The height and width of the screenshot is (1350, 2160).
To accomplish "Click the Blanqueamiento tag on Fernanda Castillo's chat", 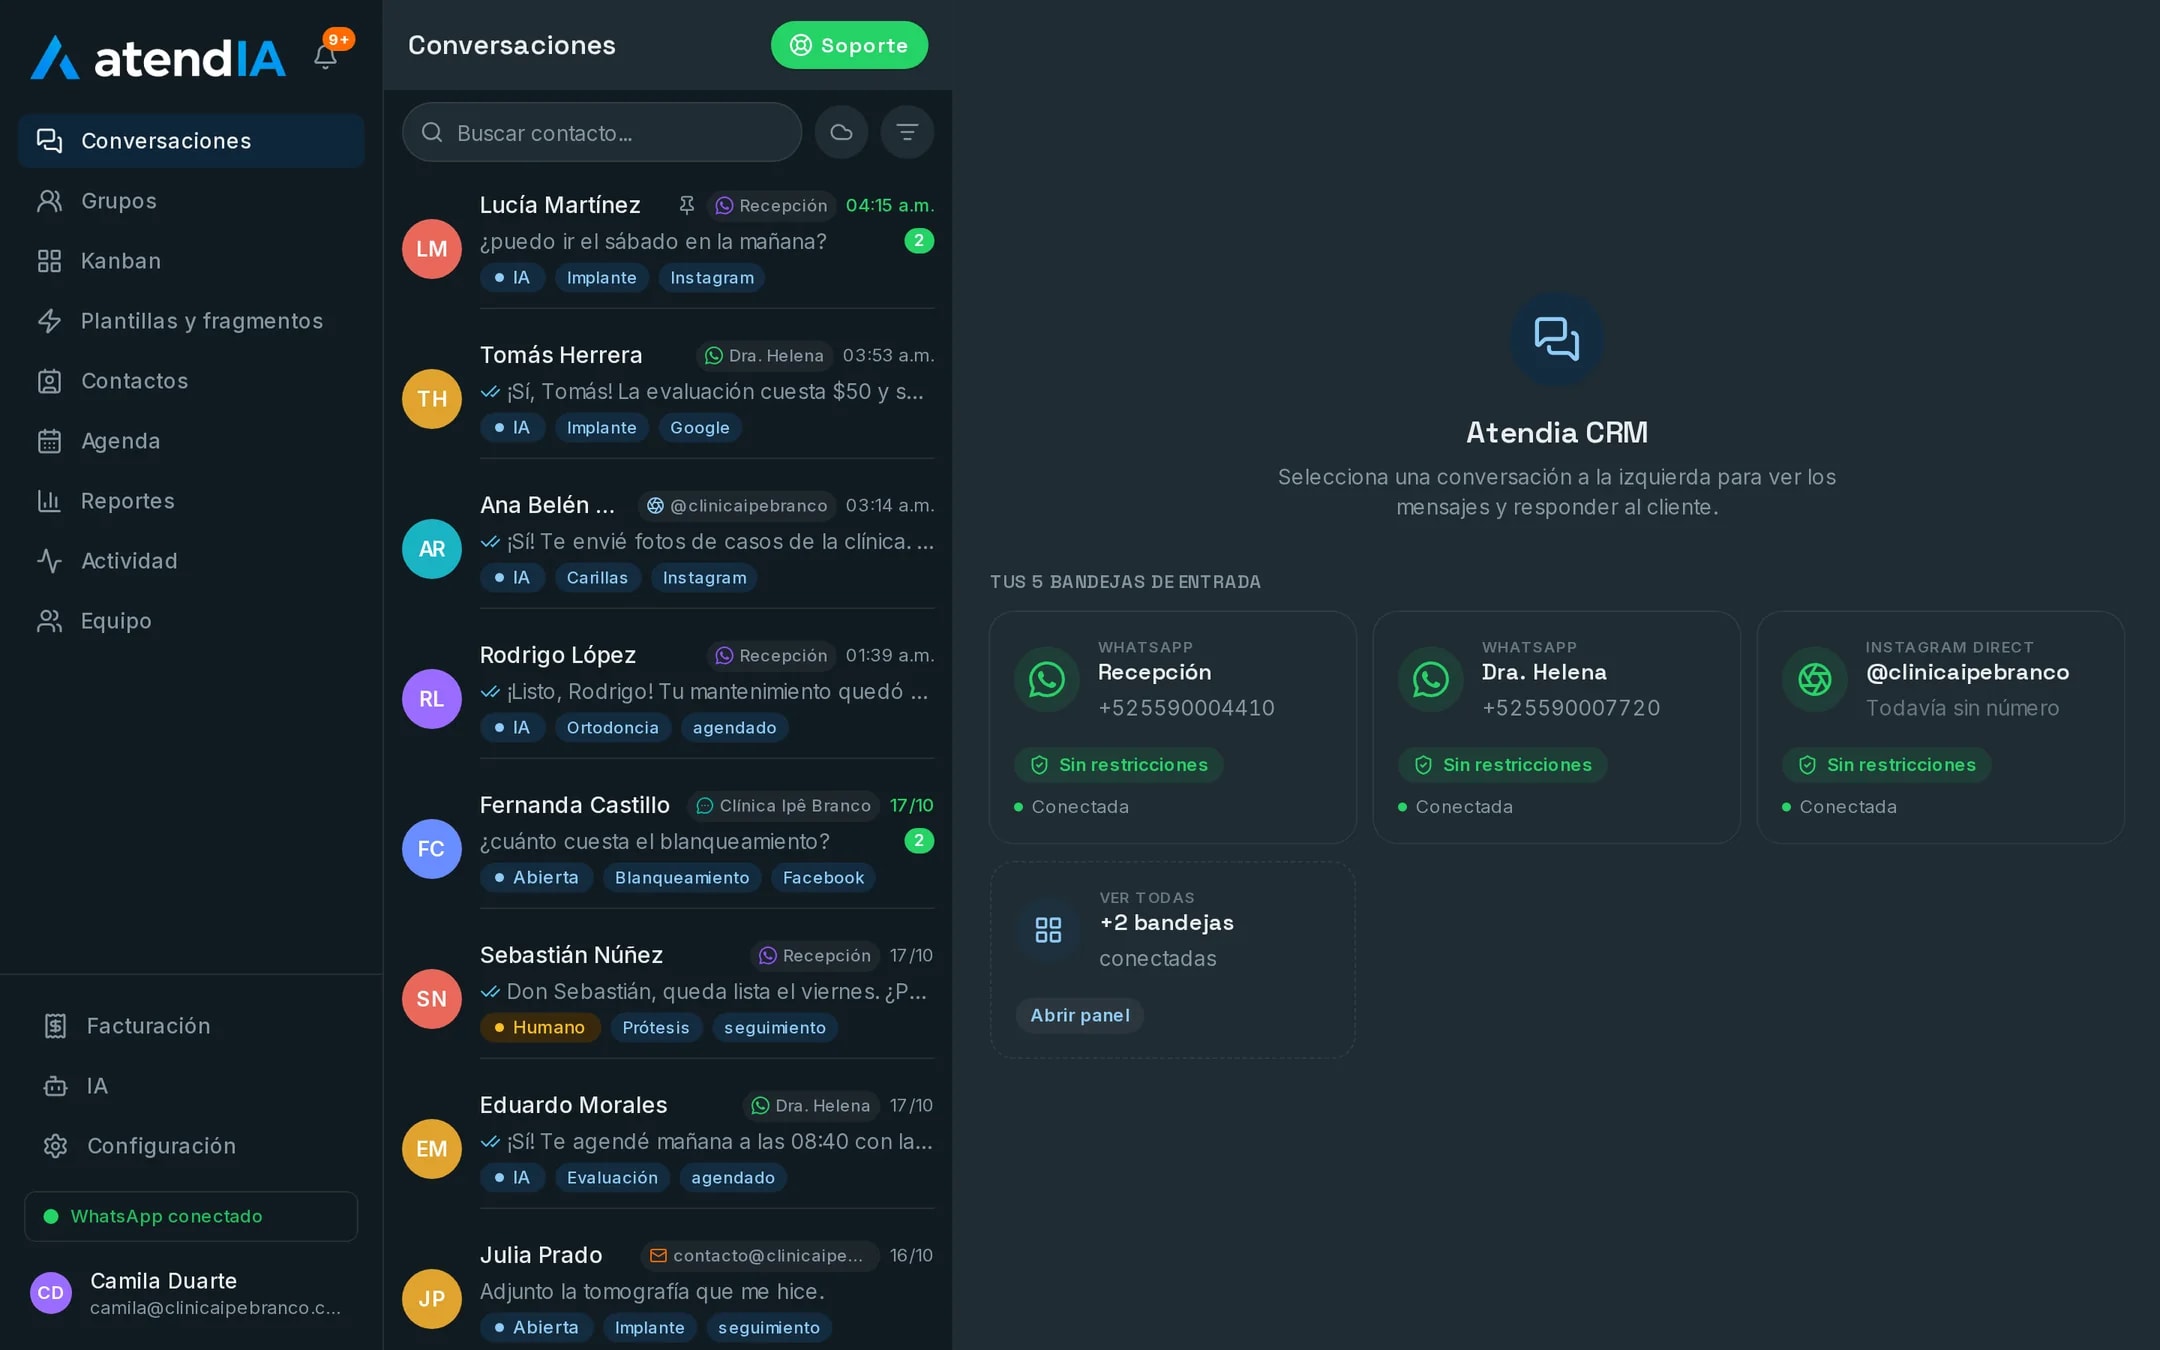I will click(682, 877).
